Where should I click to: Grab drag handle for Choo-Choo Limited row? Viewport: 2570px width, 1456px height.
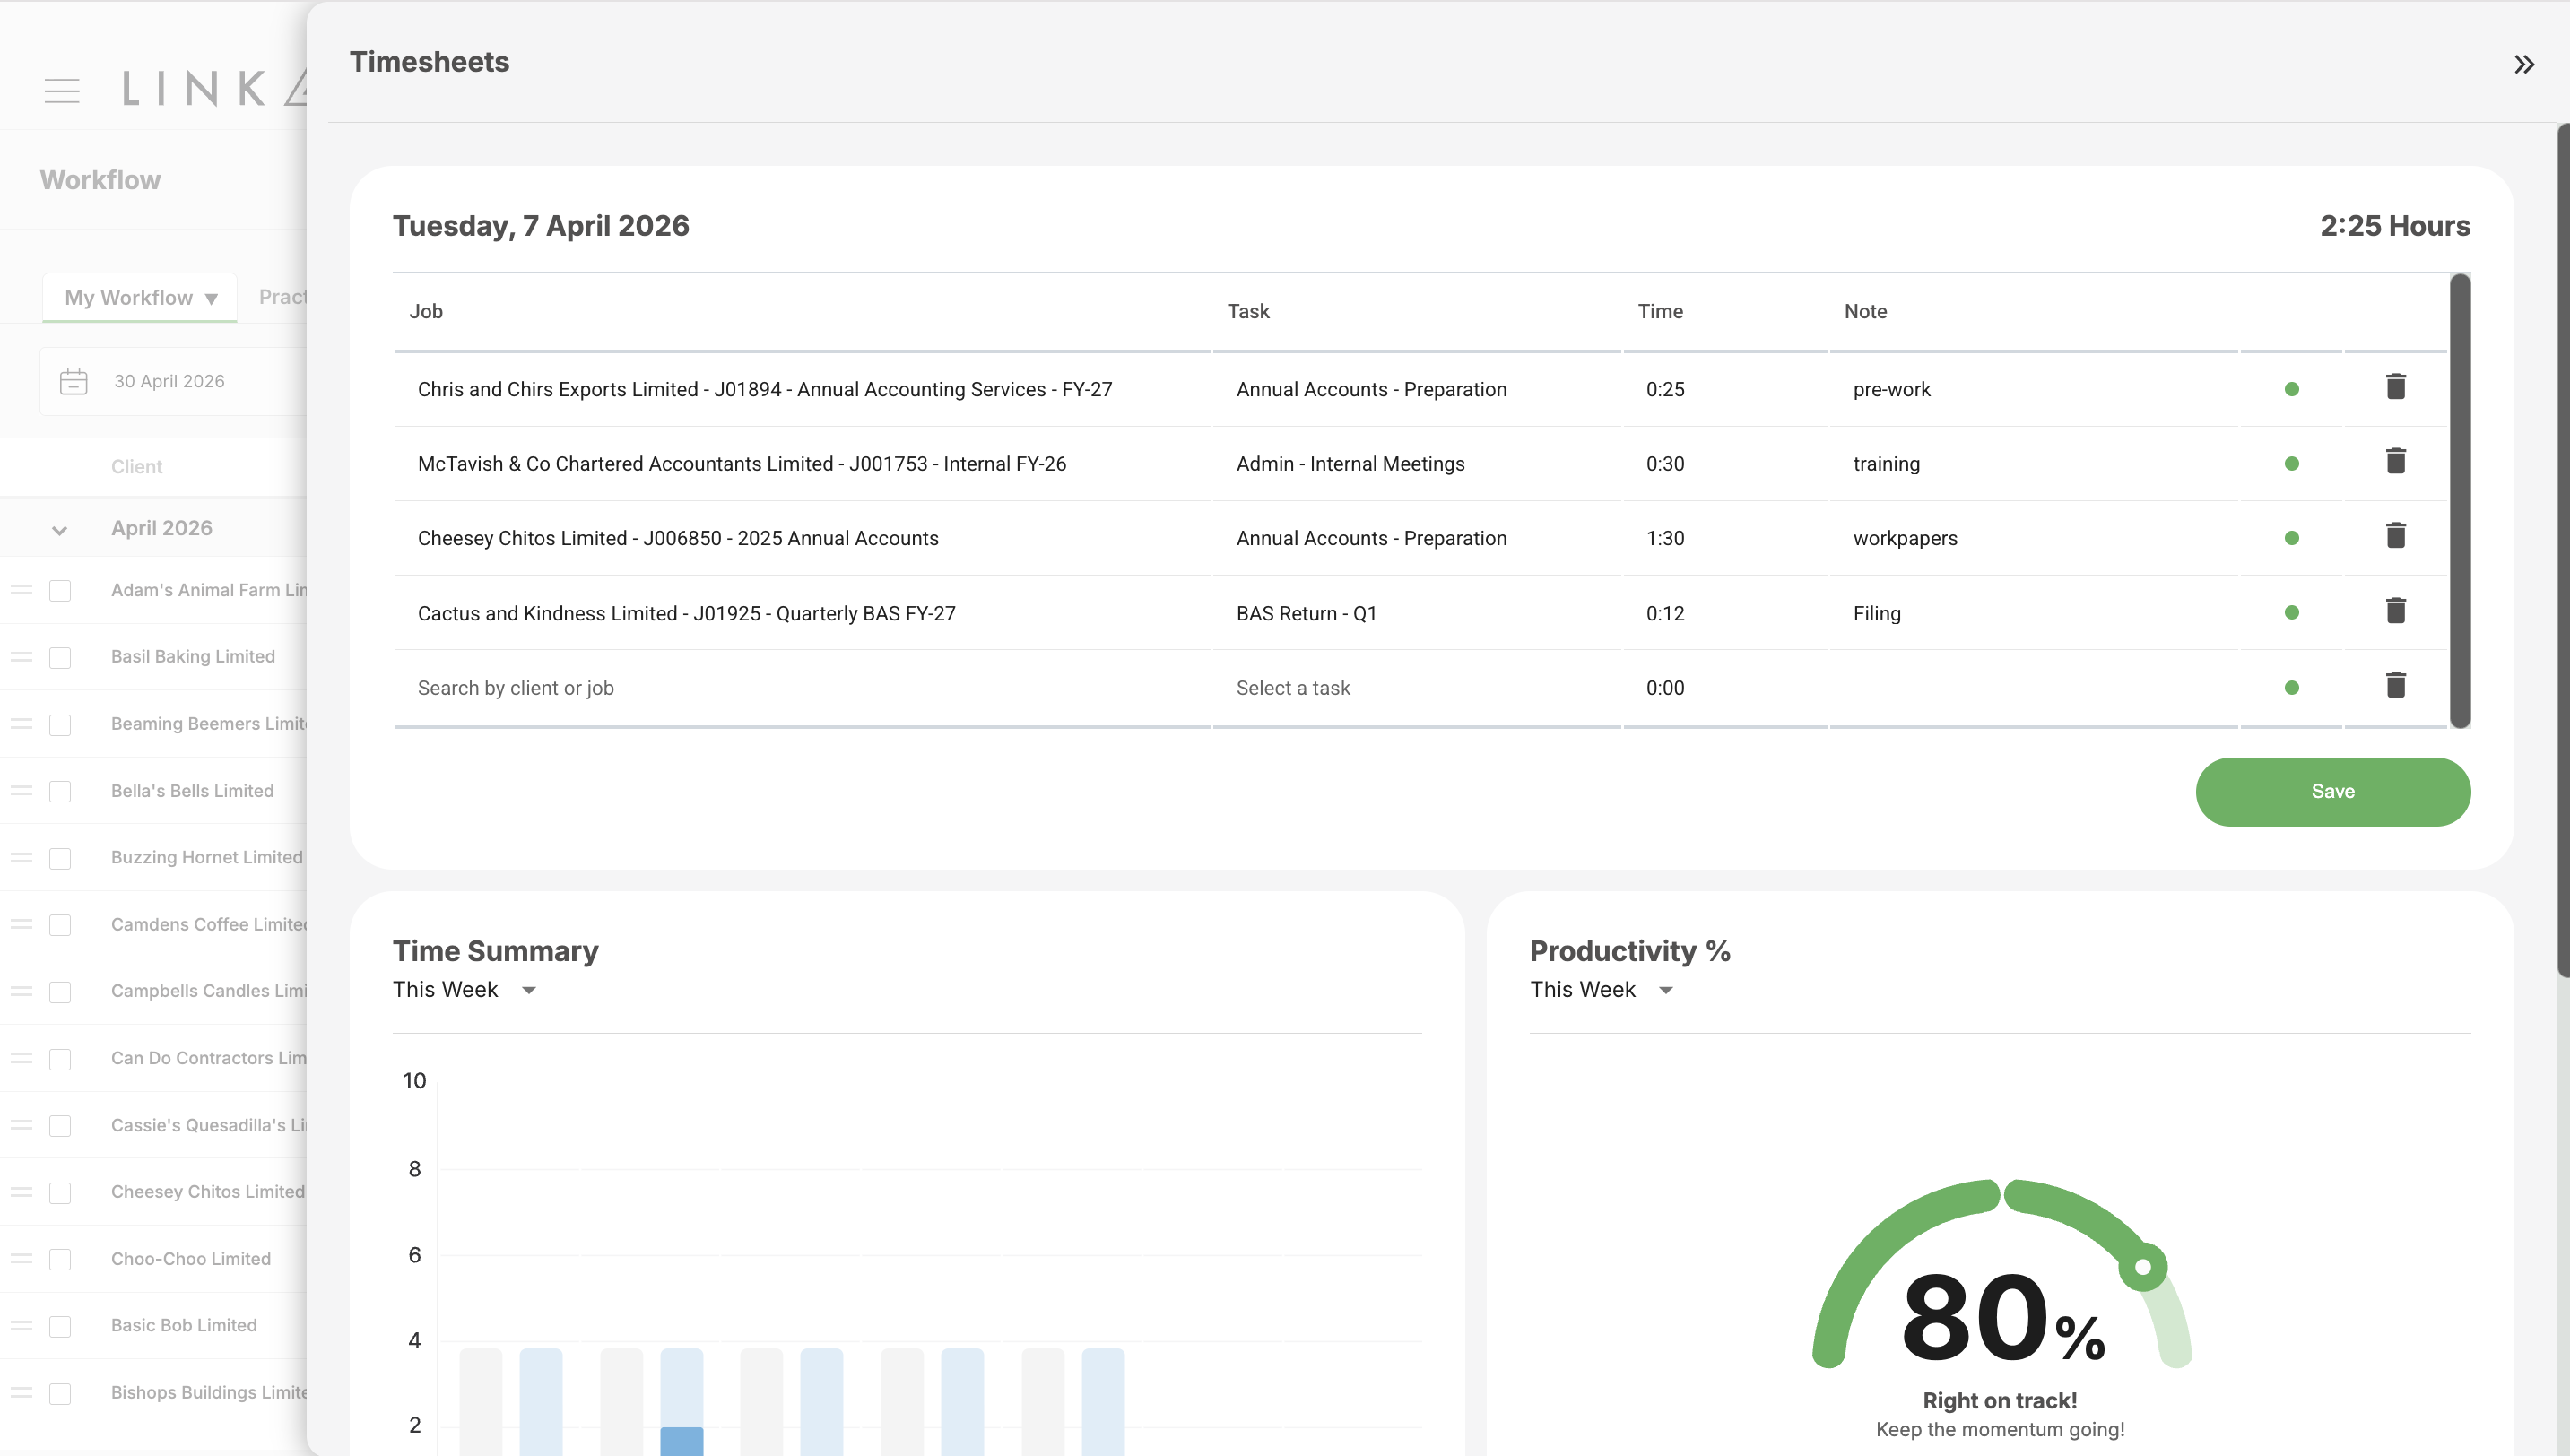point(21,1259)
